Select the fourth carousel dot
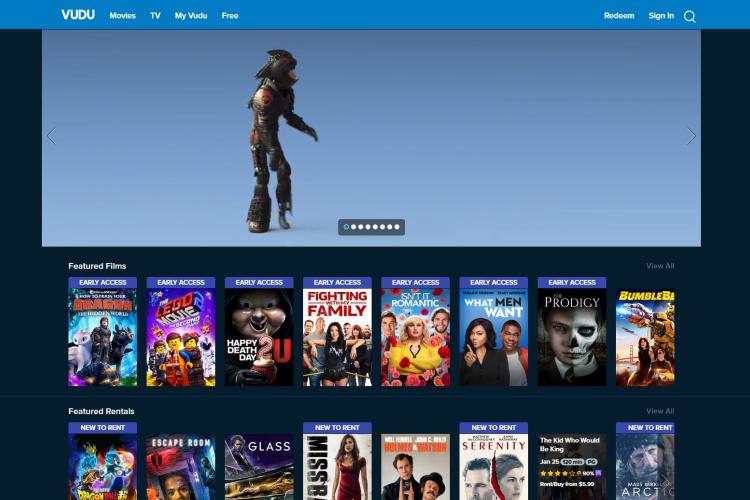This screenshot has height=500, width=750. [x=368, y=227]
